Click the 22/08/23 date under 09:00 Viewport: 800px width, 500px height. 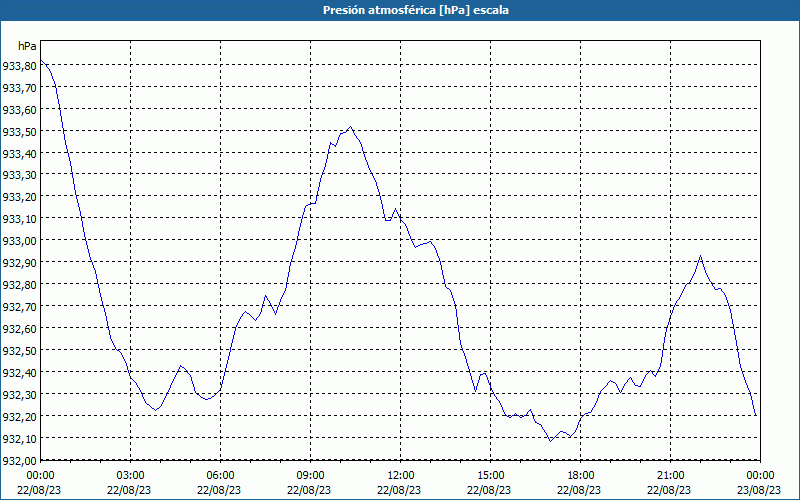[x=309, y=490]
